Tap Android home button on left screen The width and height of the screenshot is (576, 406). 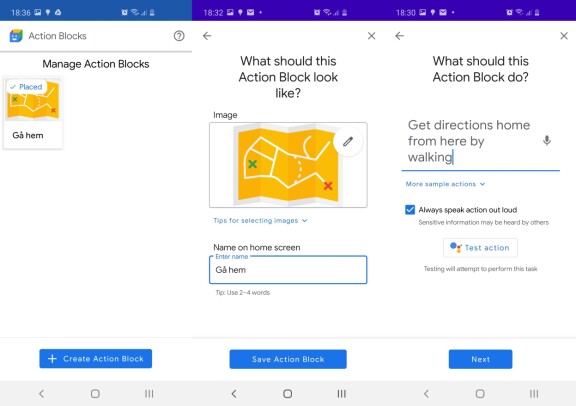[x=95, y=394]
